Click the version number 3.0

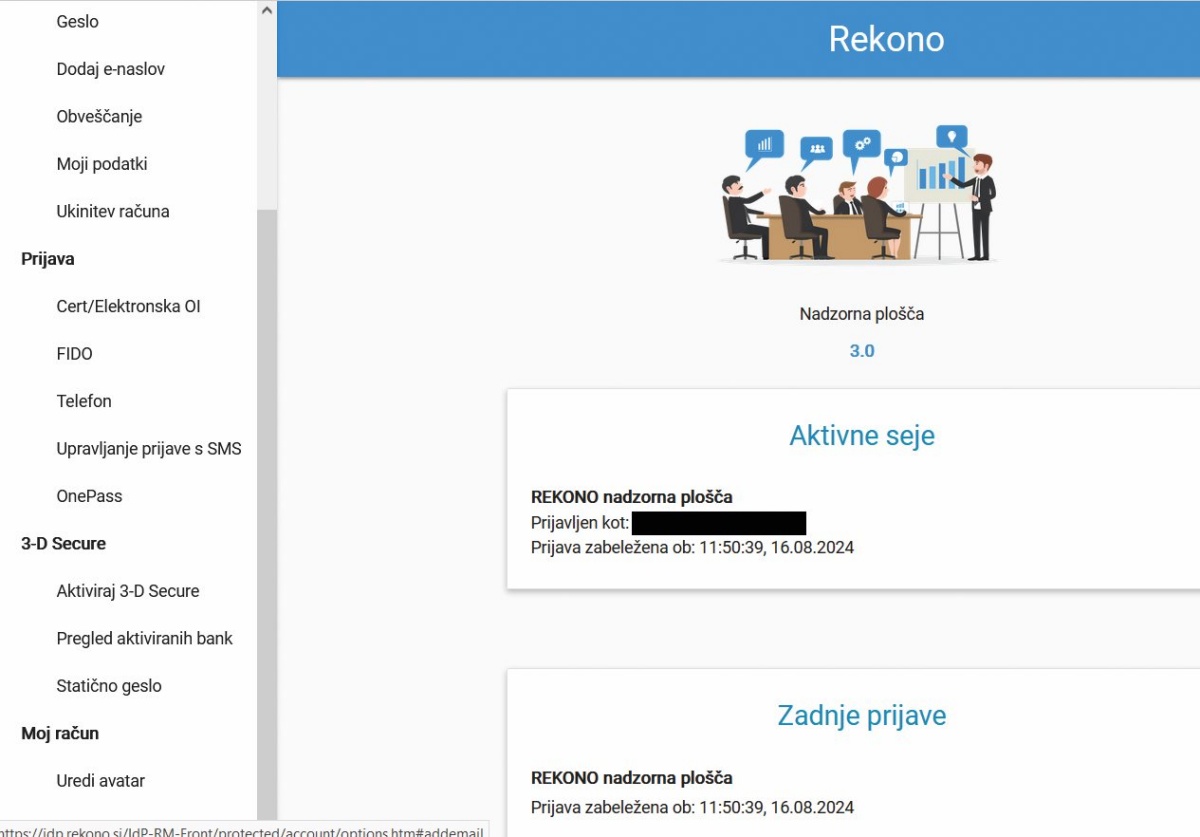[x=862, y=351]
